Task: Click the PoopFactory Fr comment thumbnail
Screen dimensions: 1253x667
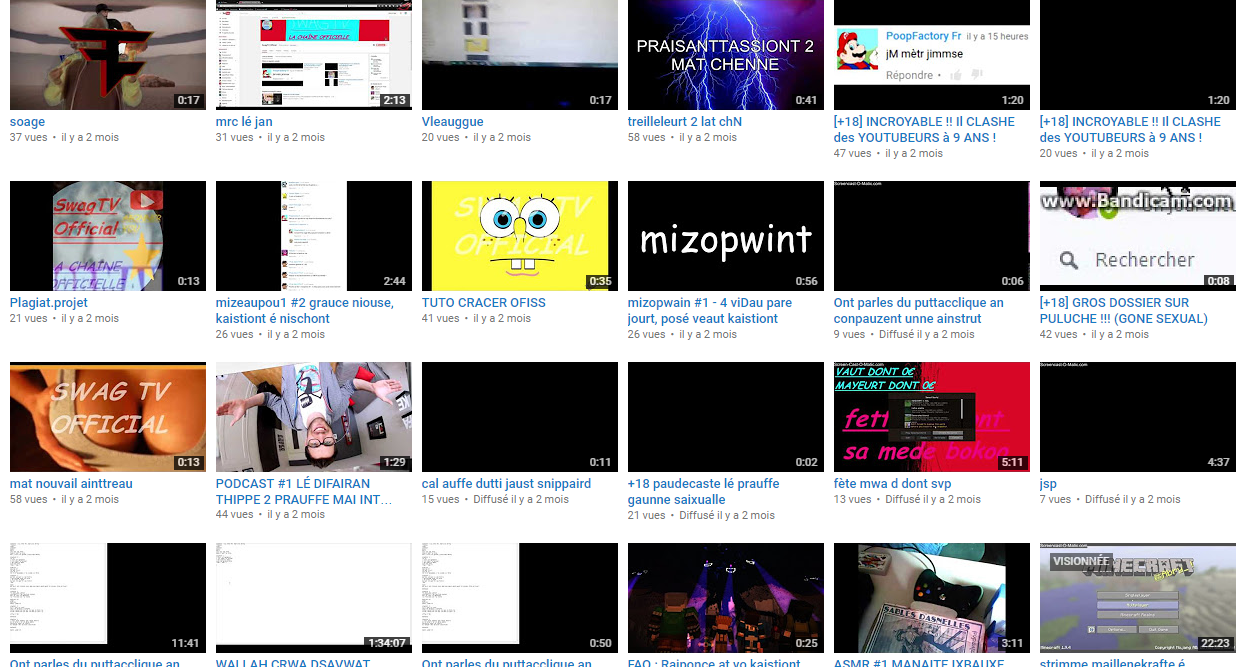Action: [931, 55]
